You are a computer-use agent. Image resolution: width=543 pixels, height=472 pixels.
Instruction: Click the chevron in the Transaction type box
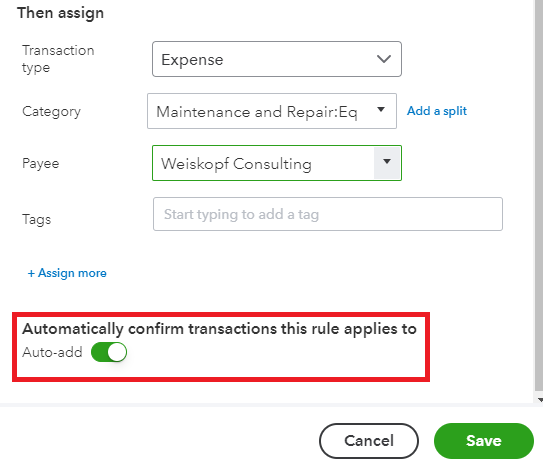tap(384, 59)
